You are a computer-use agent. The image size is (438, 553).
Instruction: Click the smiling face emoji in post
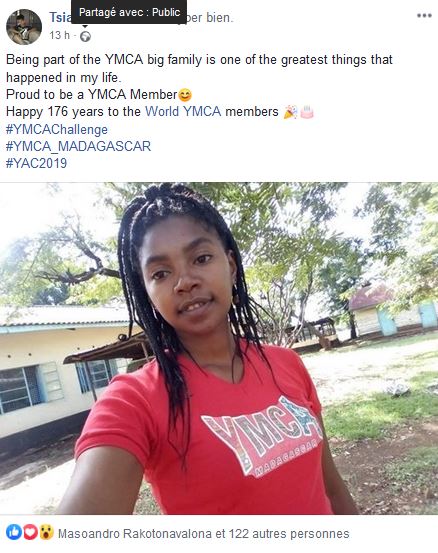pos(185,95)
